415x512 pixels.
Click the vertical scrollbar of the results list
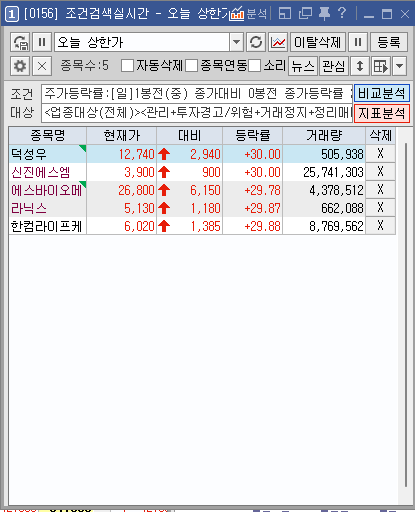406,315
